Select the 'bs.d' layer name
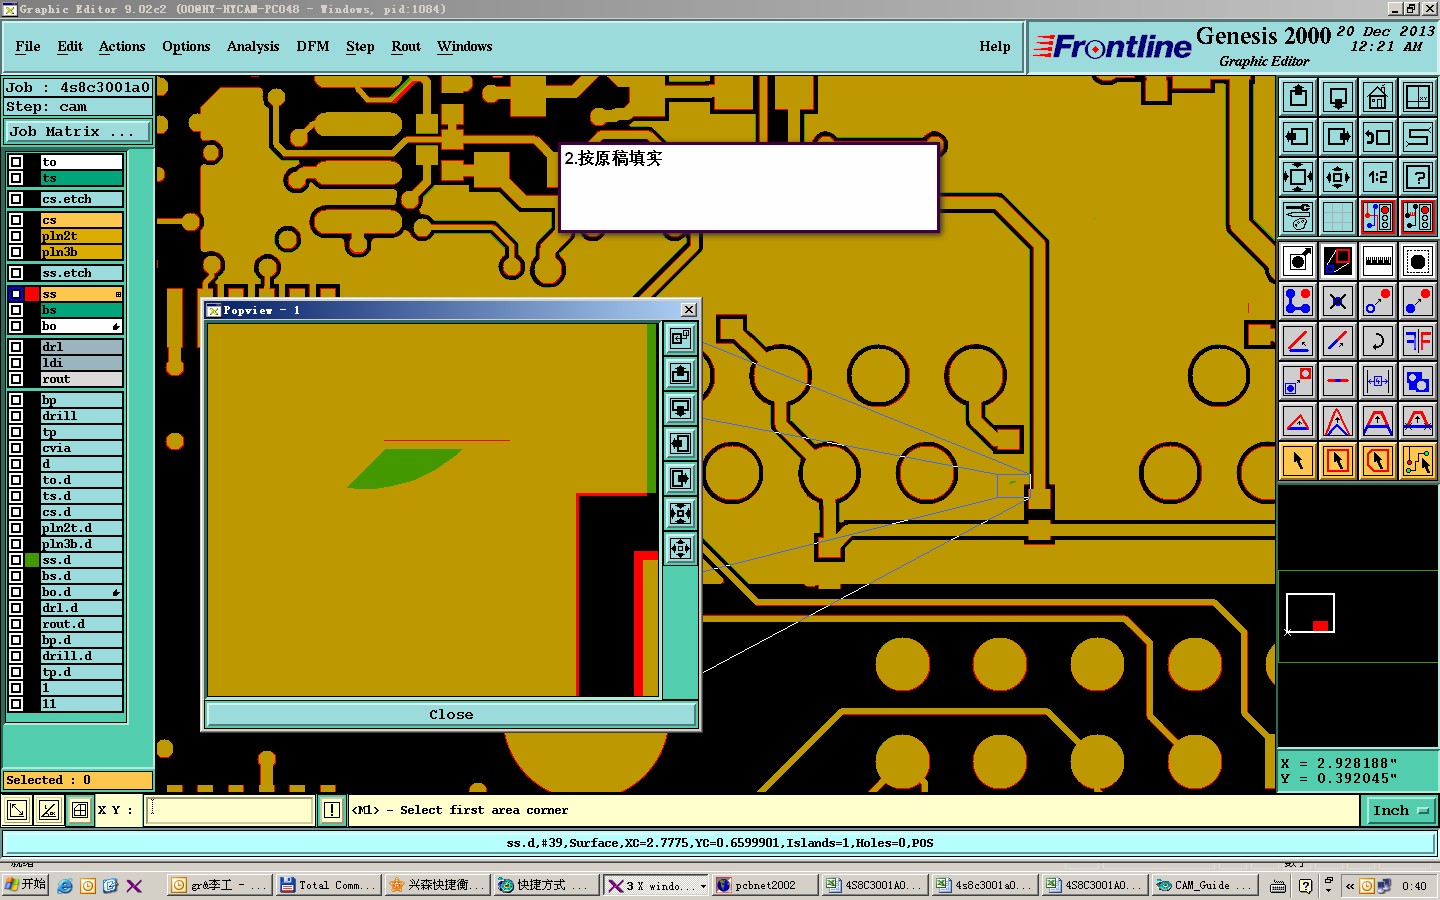Image resolution: width=1440 pixels, height=900 pixels. [81, 576]
